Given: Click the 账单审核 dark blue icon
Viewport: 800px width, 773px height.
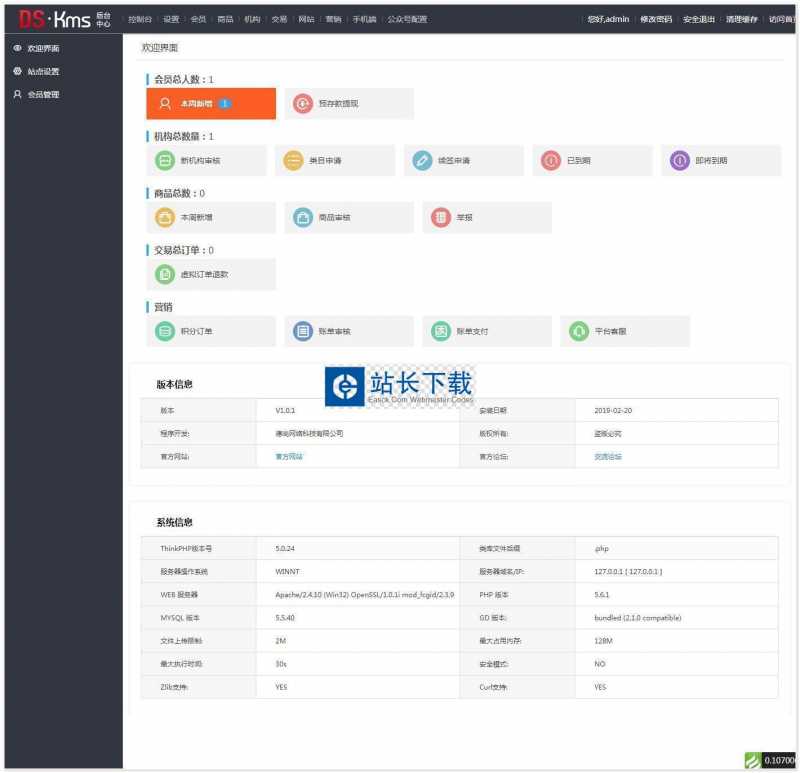Looking at the screenshot, I should pos(303,331).
